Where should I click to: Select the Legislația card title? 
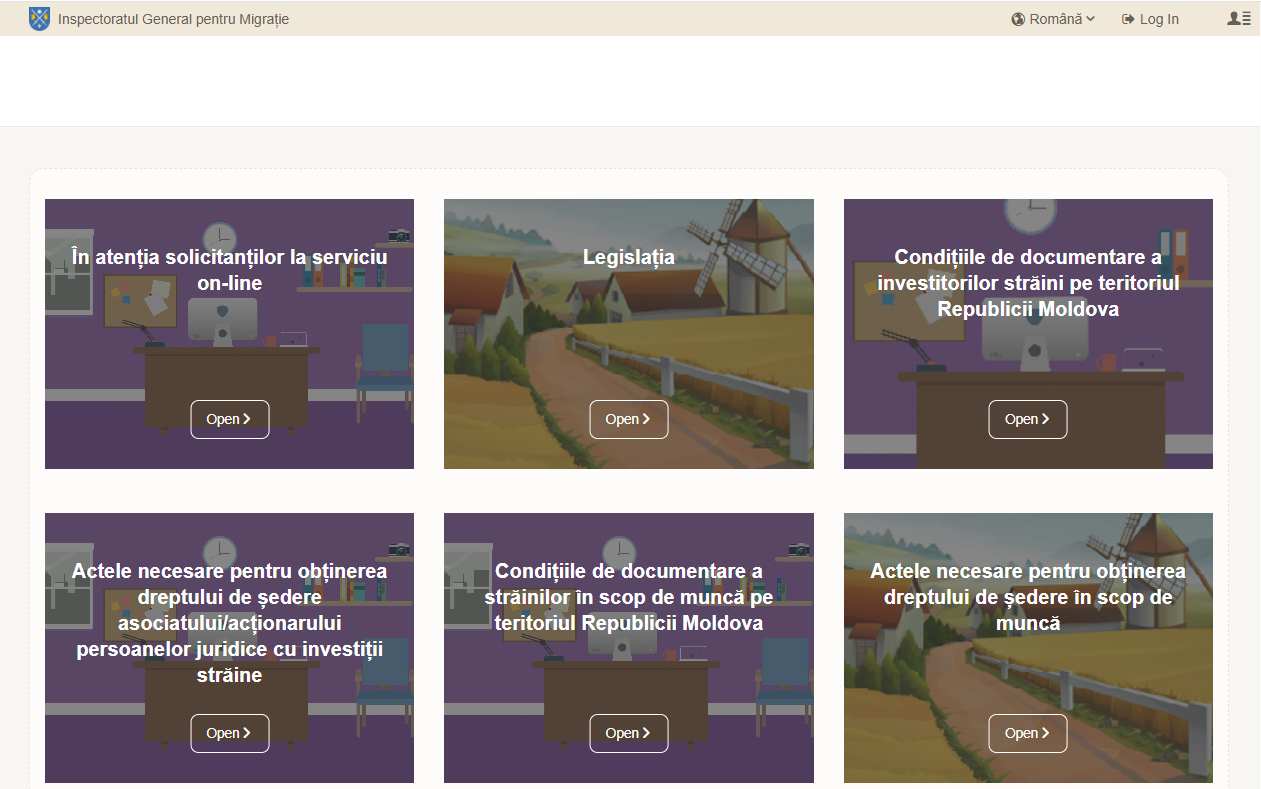click(628, 257)
